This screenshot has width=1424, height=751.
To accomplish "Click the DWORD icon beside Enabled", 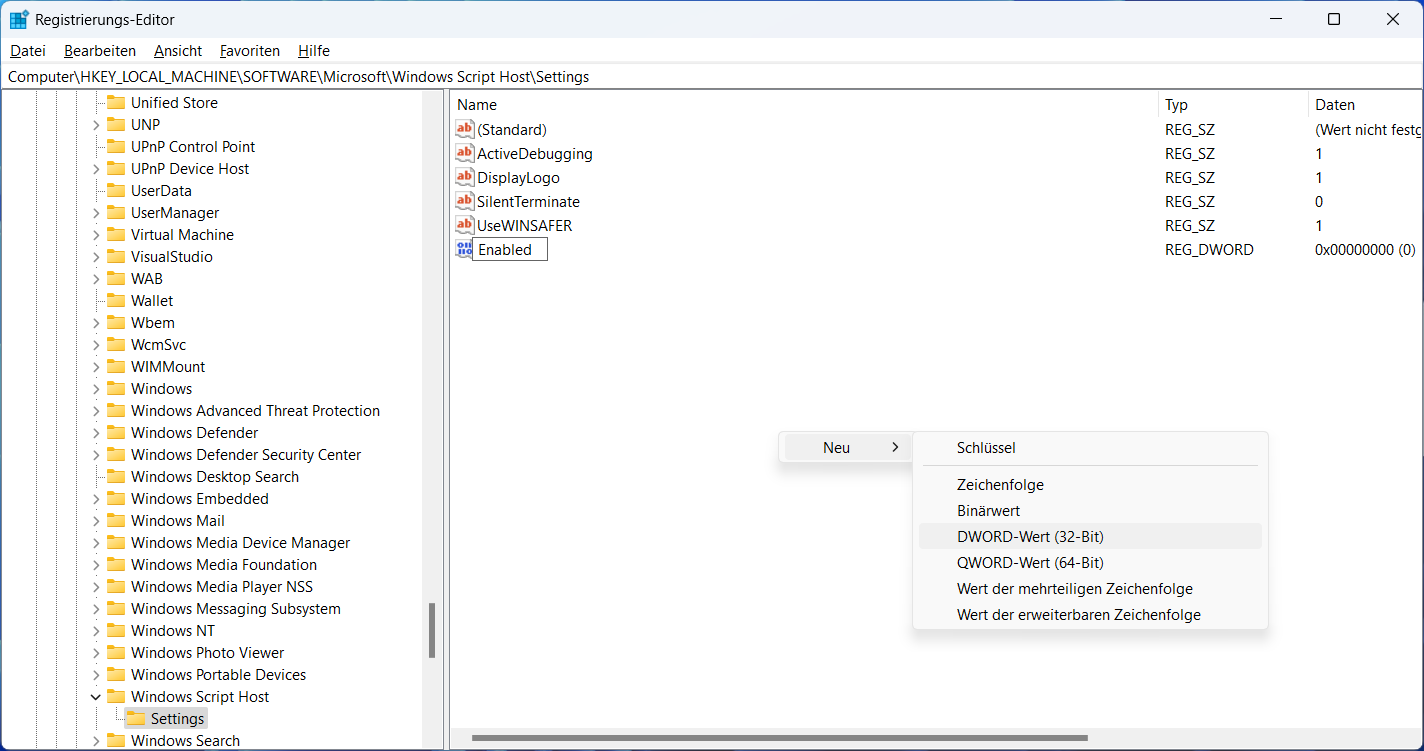I will 463,249.
